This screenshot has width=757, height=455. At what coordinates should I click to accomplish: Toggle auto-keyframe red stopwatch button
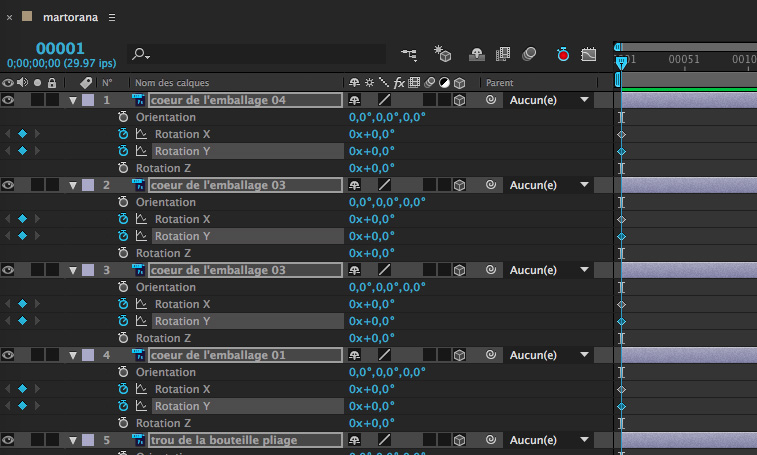click(x=563, y=54)
